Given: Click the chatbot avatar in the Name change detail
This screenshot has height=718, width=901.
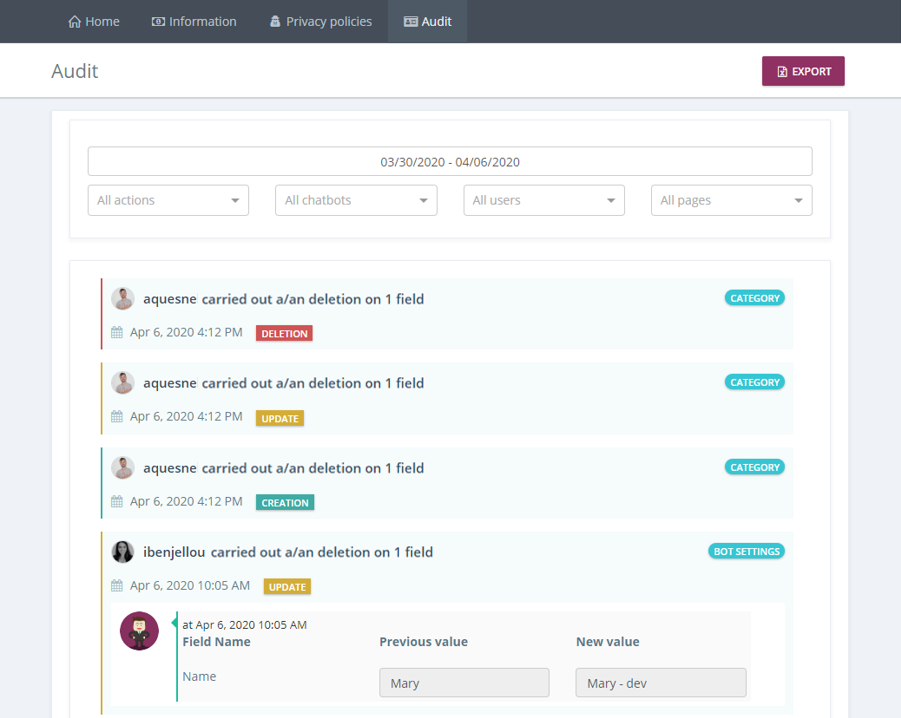Looking at the screenshot, I should (x=139, y=631).
